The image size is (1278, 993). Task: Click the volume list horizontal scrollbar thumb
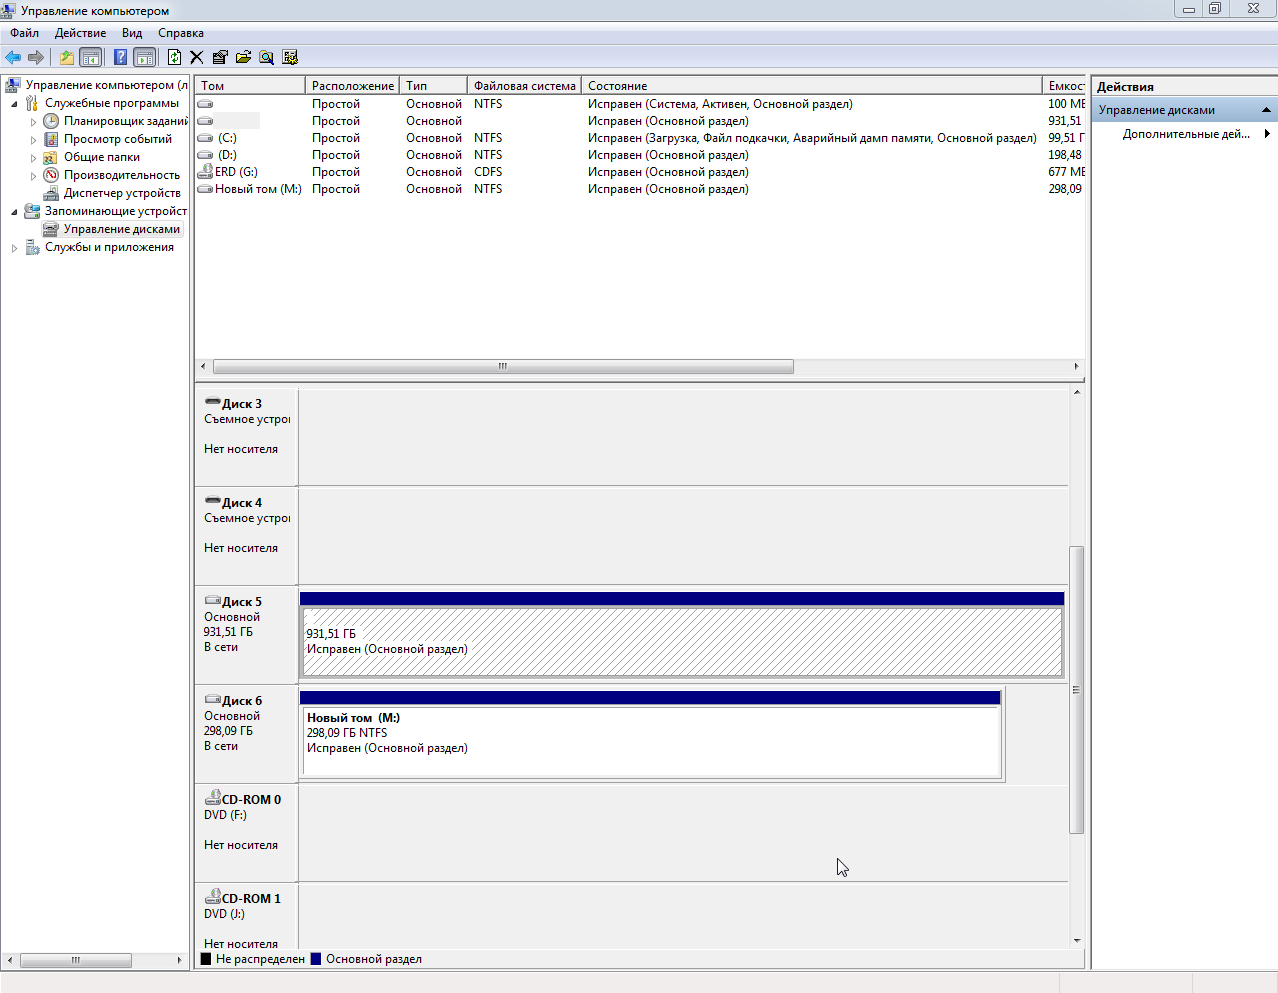(x=503, y=367)
